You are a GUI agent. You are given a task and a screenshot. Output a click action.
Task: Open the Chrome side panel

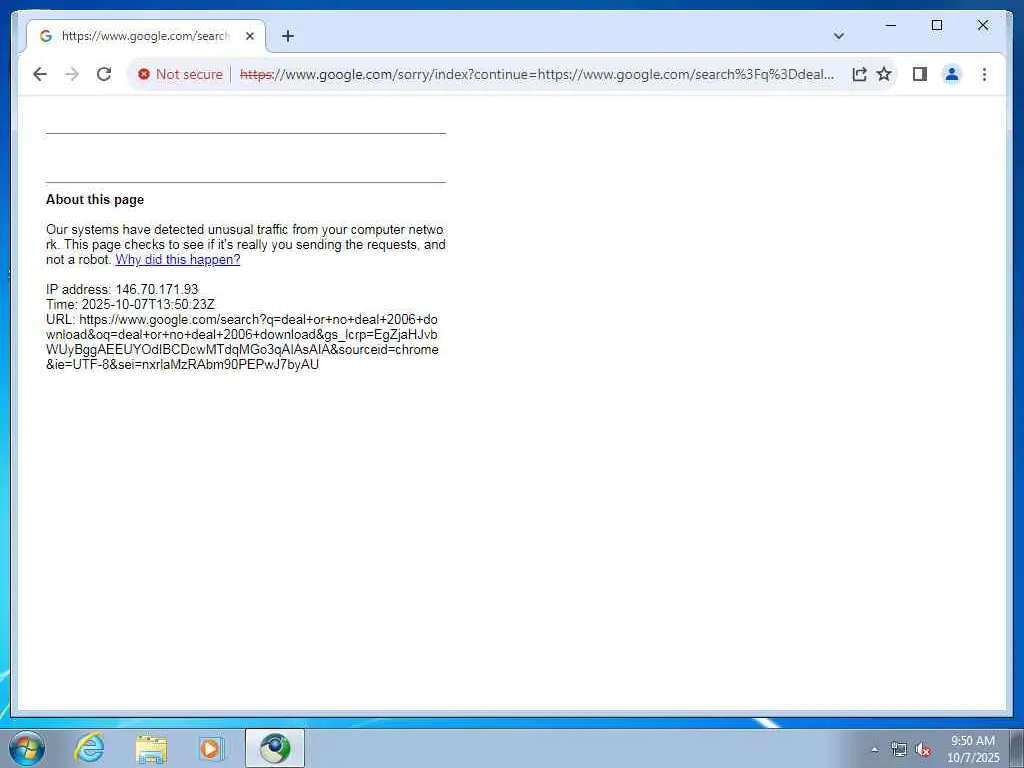click(x=920, y=74)
